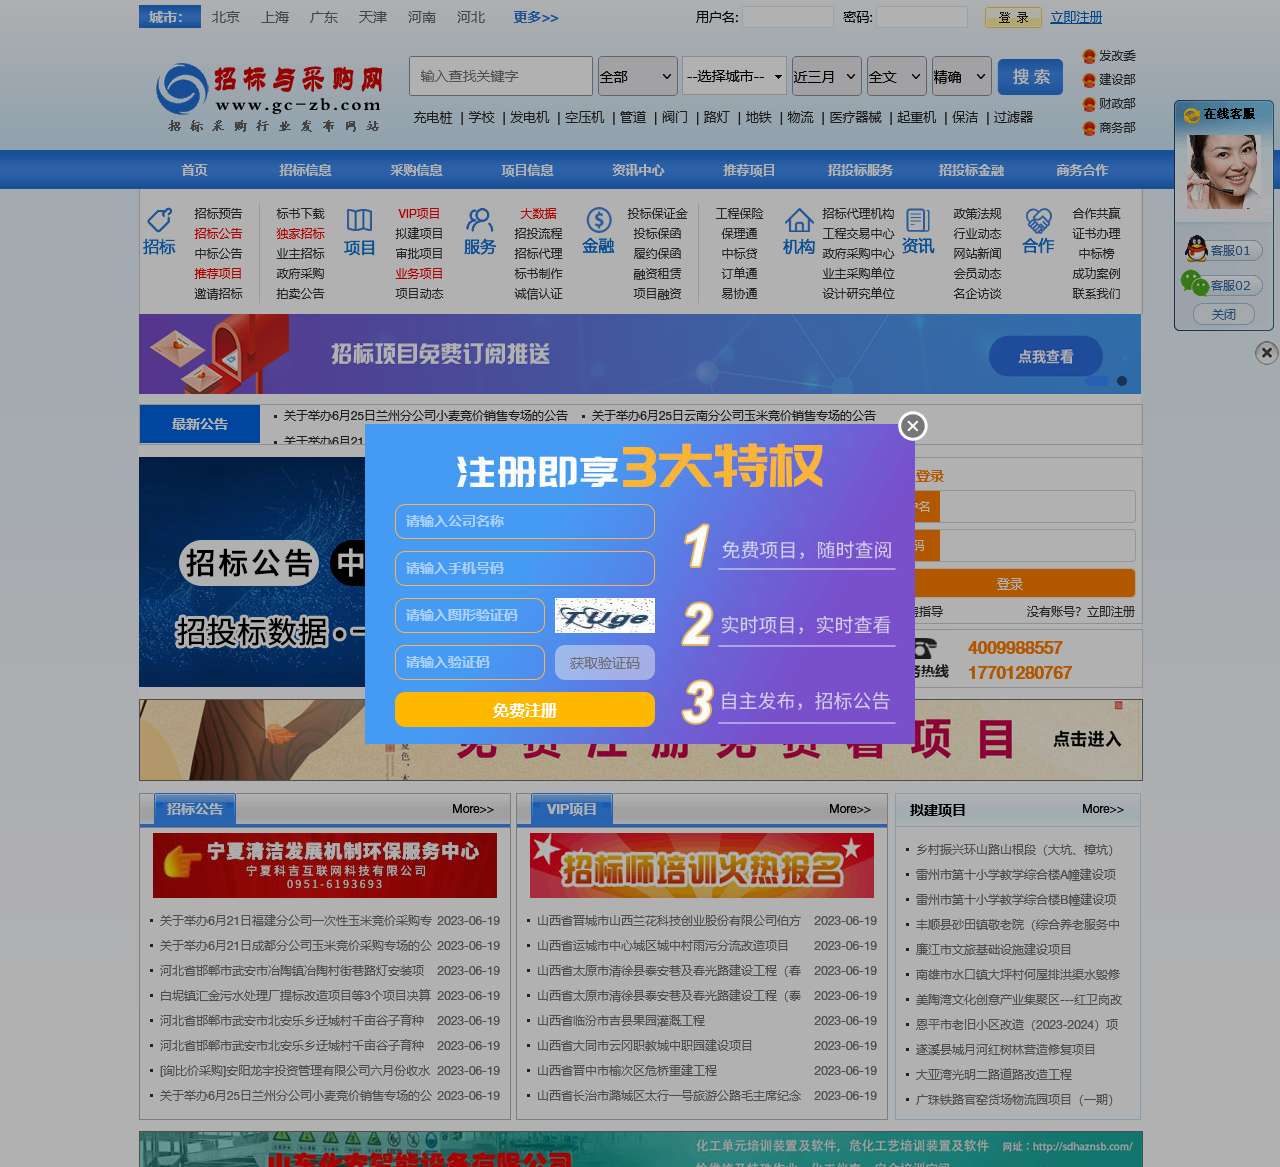
Task: Open the 精确 match mode dropdown
Action: [x=961, y=76]
